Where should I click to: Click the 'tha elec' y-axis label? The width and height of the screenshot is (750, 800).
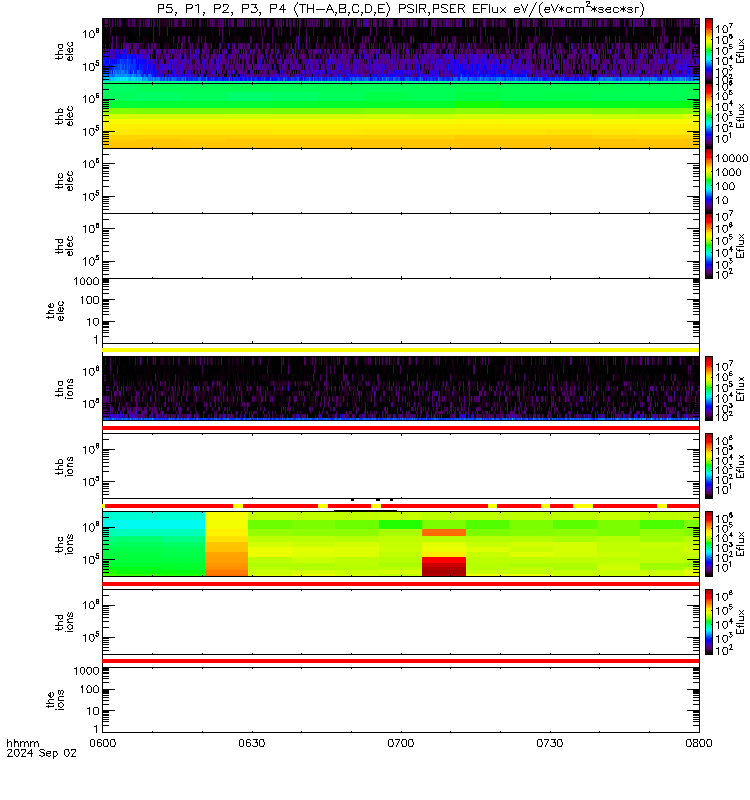click(x=64, y=51)
